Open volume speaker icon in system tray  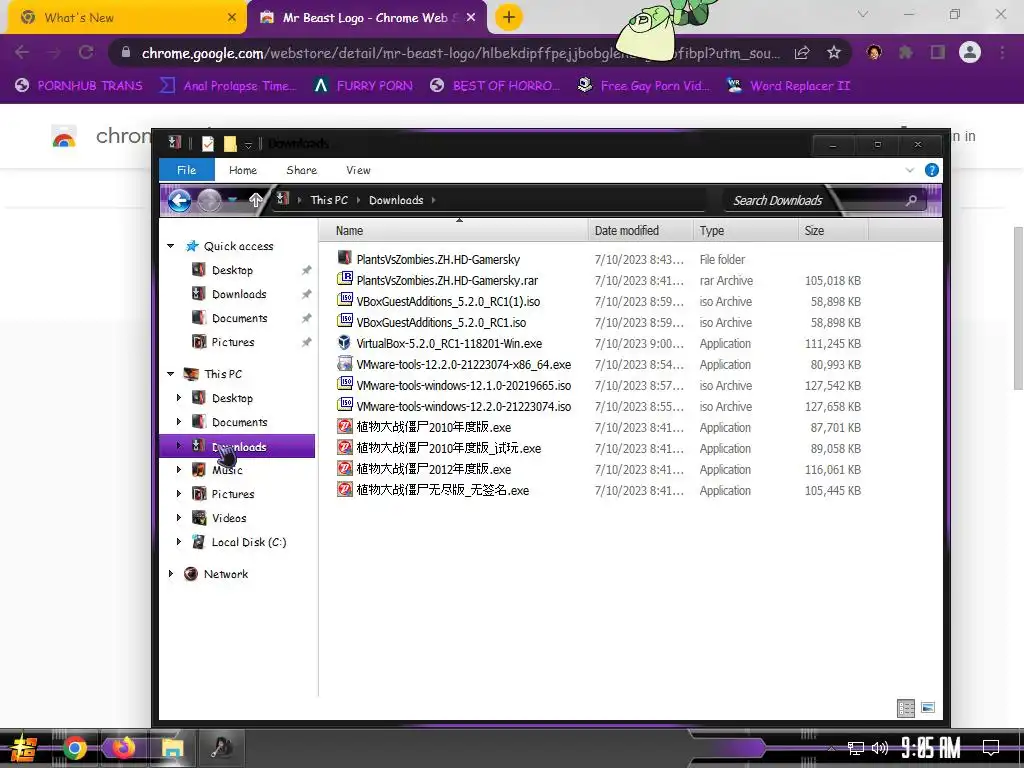(x=880, y=748)
